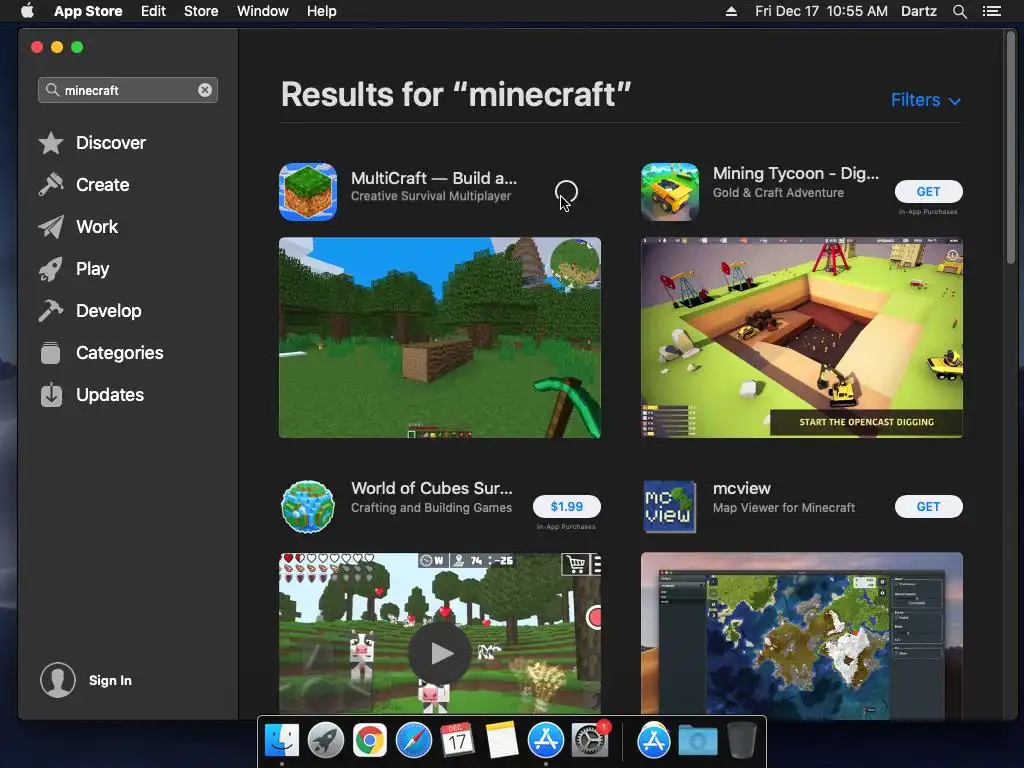Open Mining Tycoon - Dig... title
This screenshot has width=1024, height=768.
tap(795, 173)
